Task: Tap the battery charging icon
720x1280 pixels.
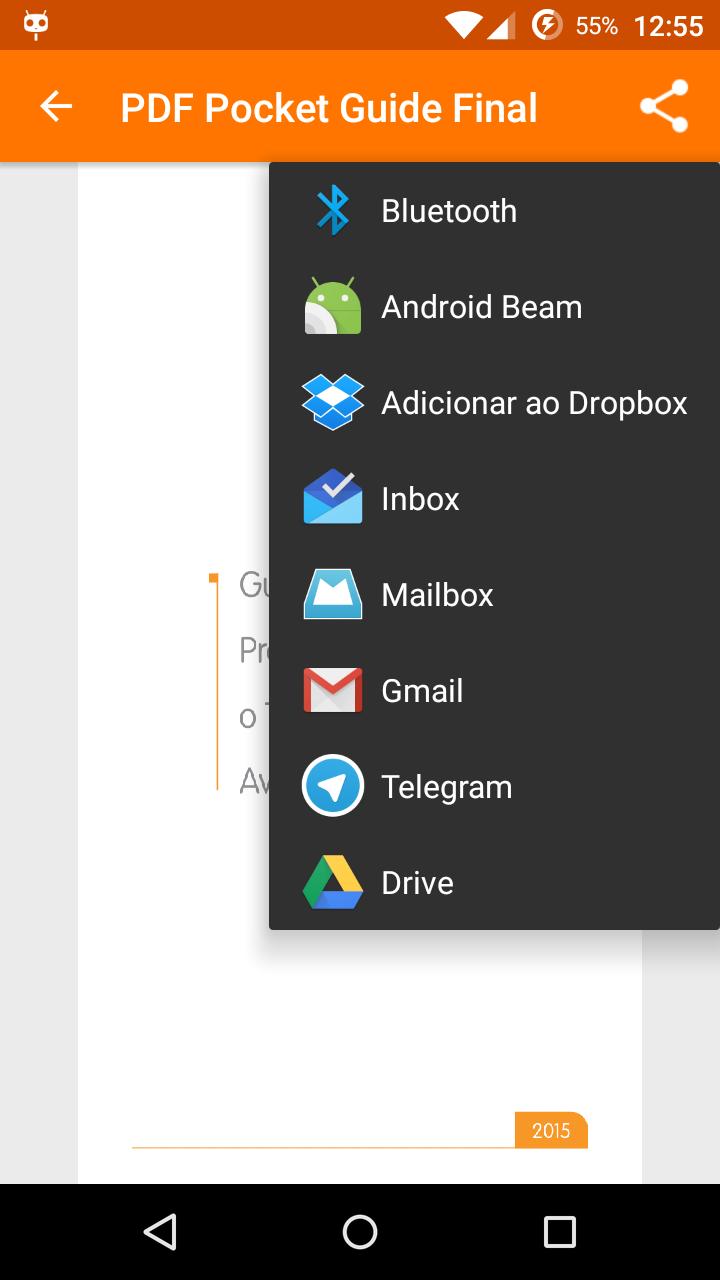Action: click(x=546, y=25)
